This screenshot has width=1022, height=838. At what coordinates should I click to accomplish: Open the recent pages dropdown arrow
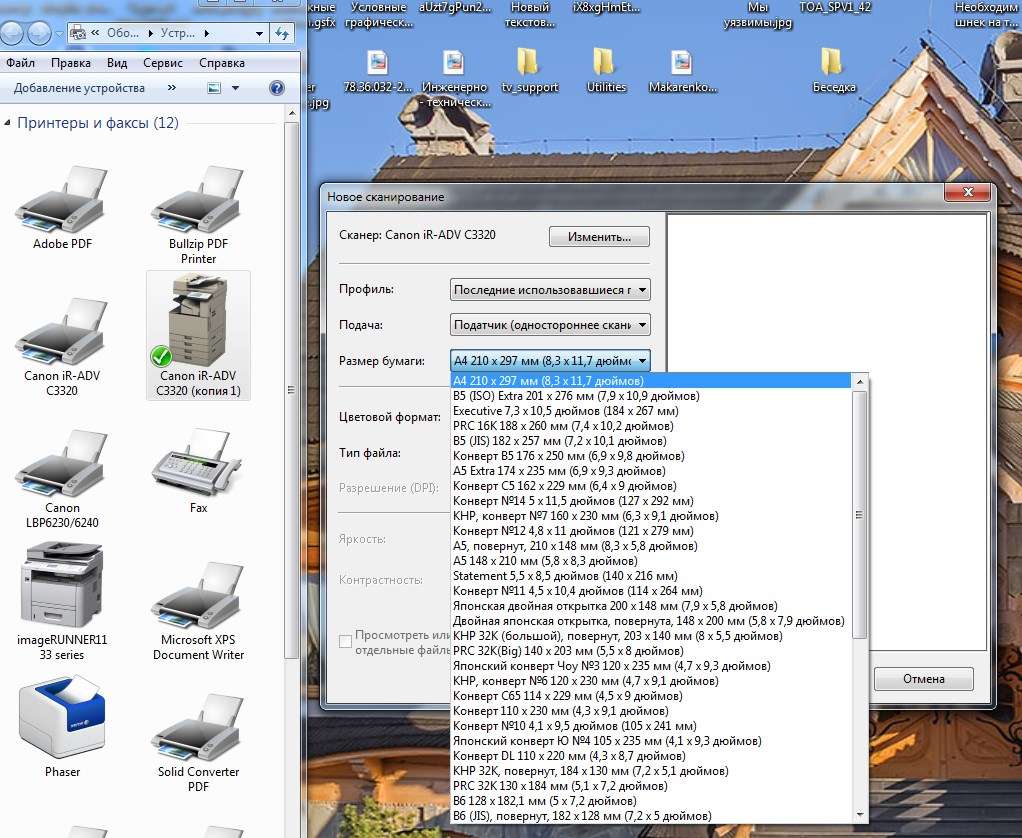pyautogui.click(x=59, y=33)
